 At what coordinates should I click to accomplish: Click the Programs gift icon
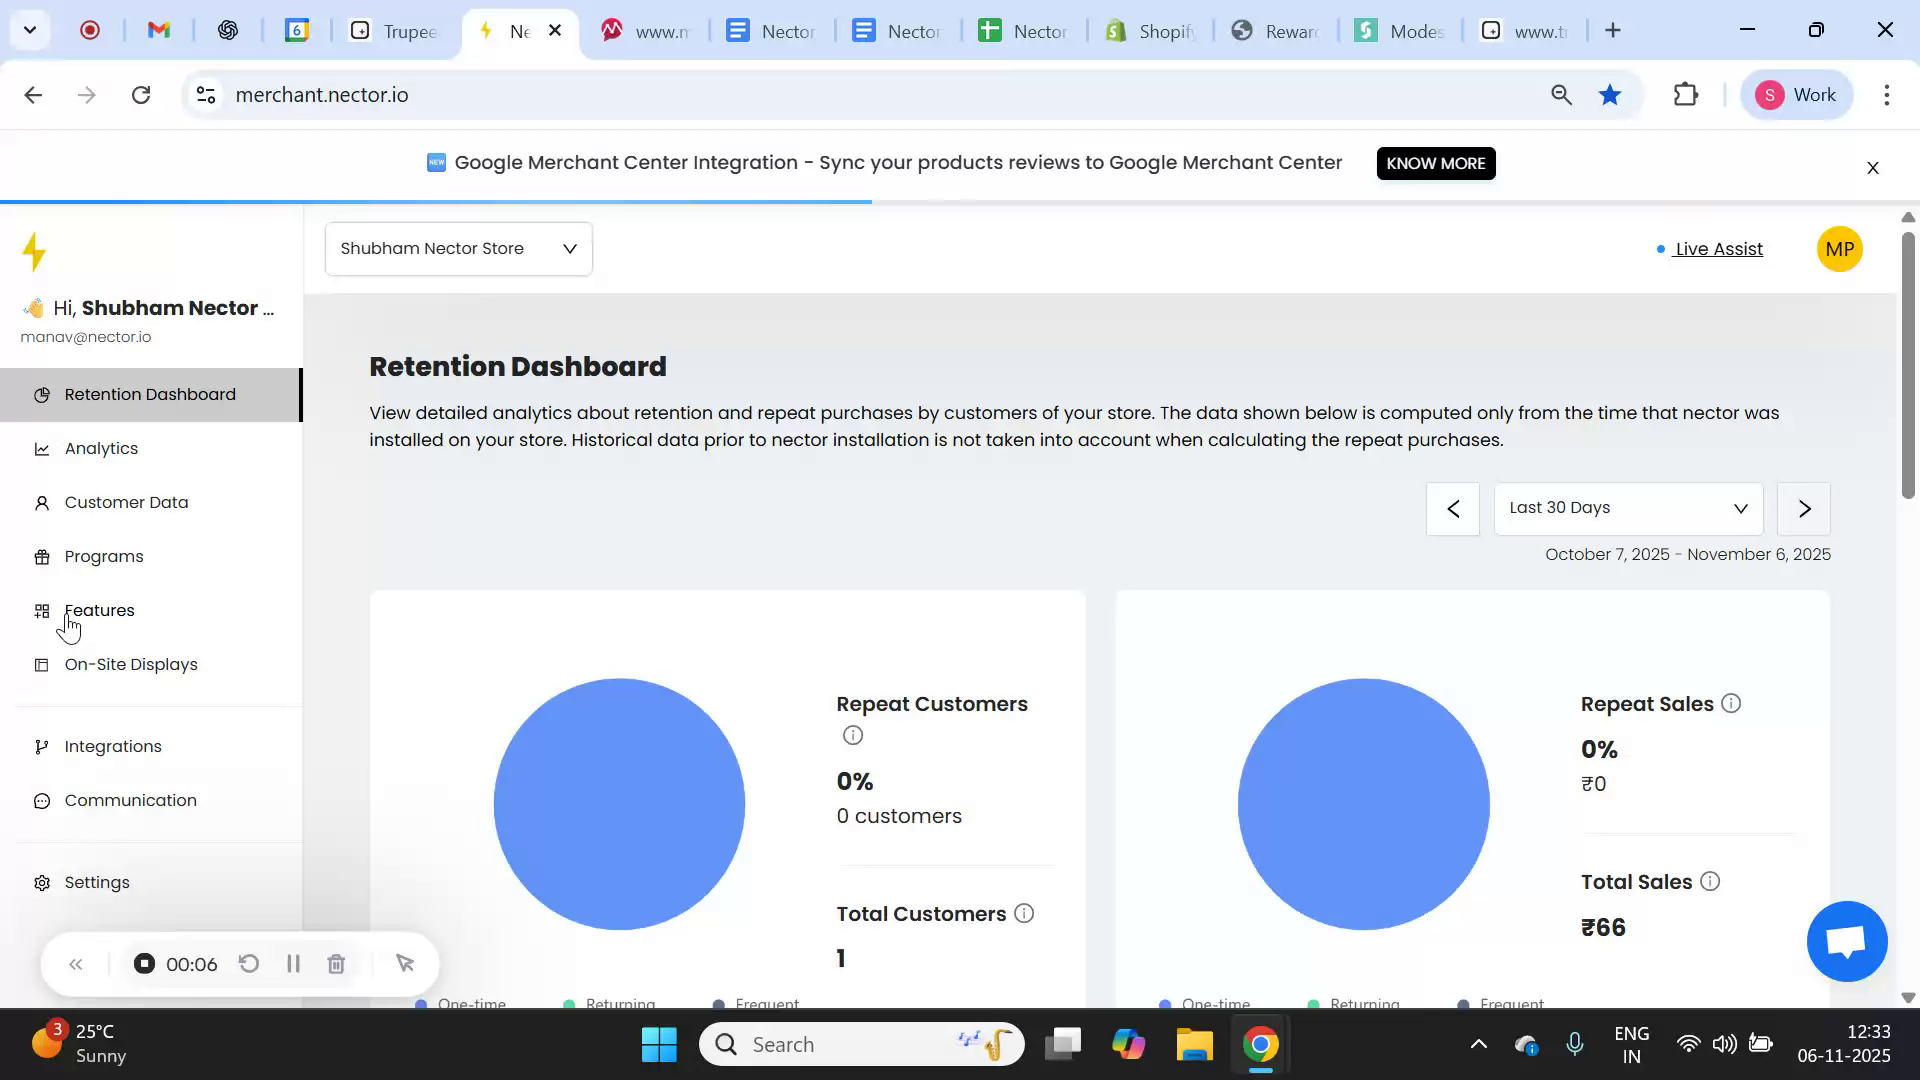41,556
